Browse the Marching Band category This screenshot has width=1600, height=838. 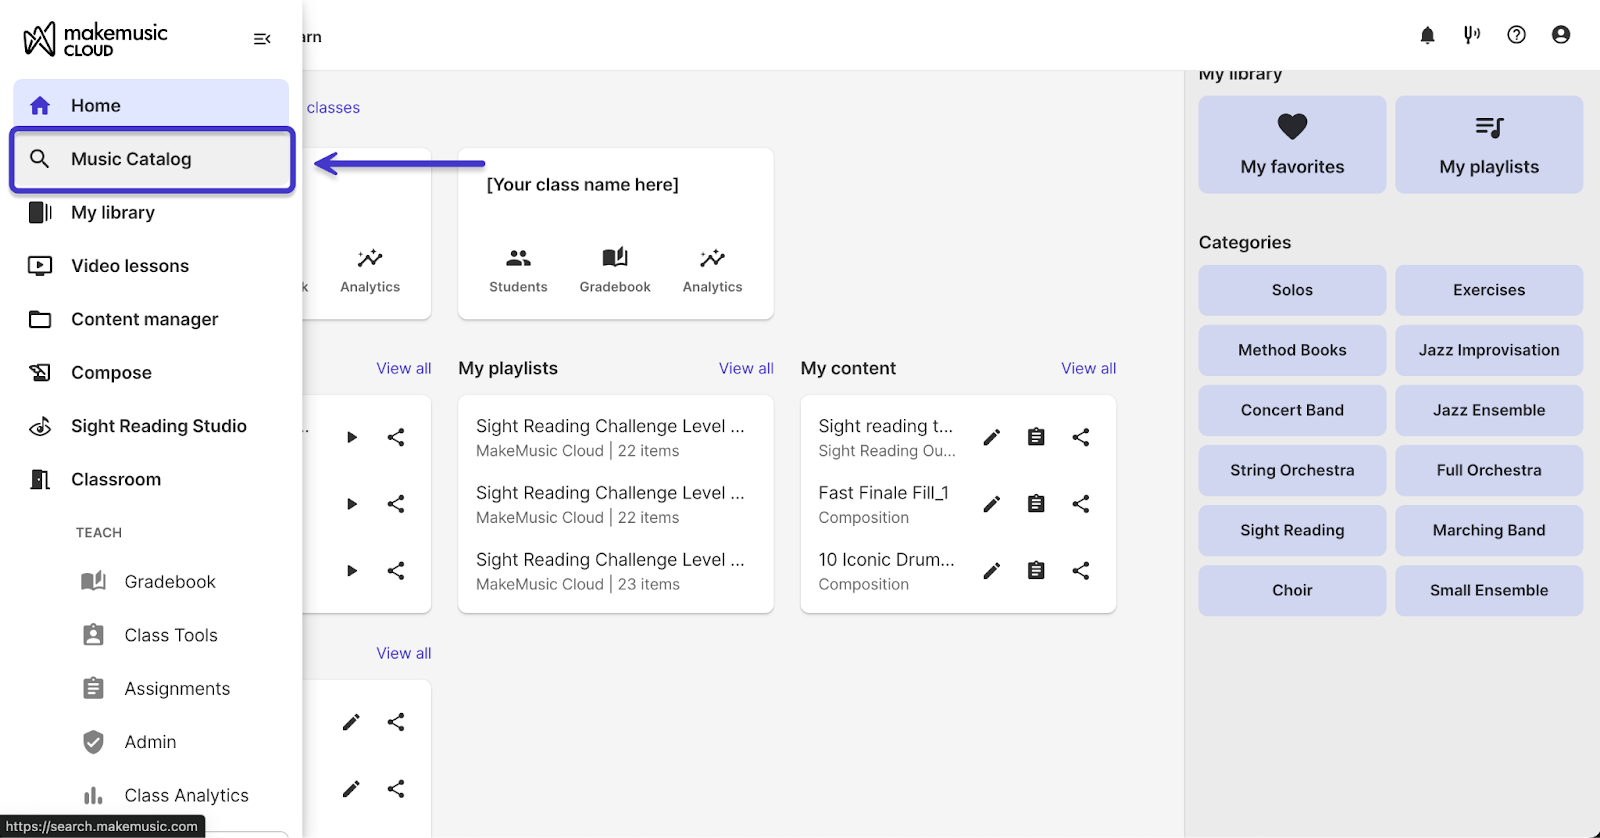coord(1489,530)
